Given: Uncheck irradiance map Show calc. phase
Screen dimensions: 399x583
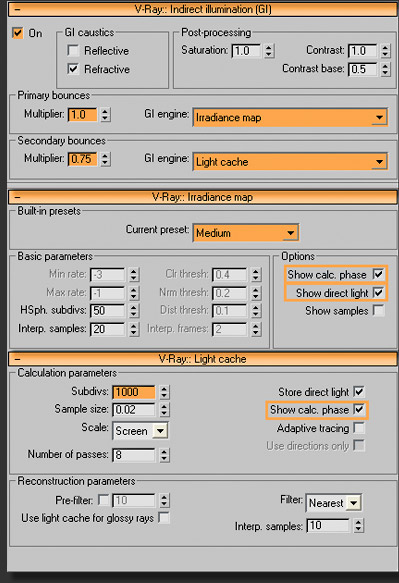Looking at the screenshot, I should pos(378,274).
